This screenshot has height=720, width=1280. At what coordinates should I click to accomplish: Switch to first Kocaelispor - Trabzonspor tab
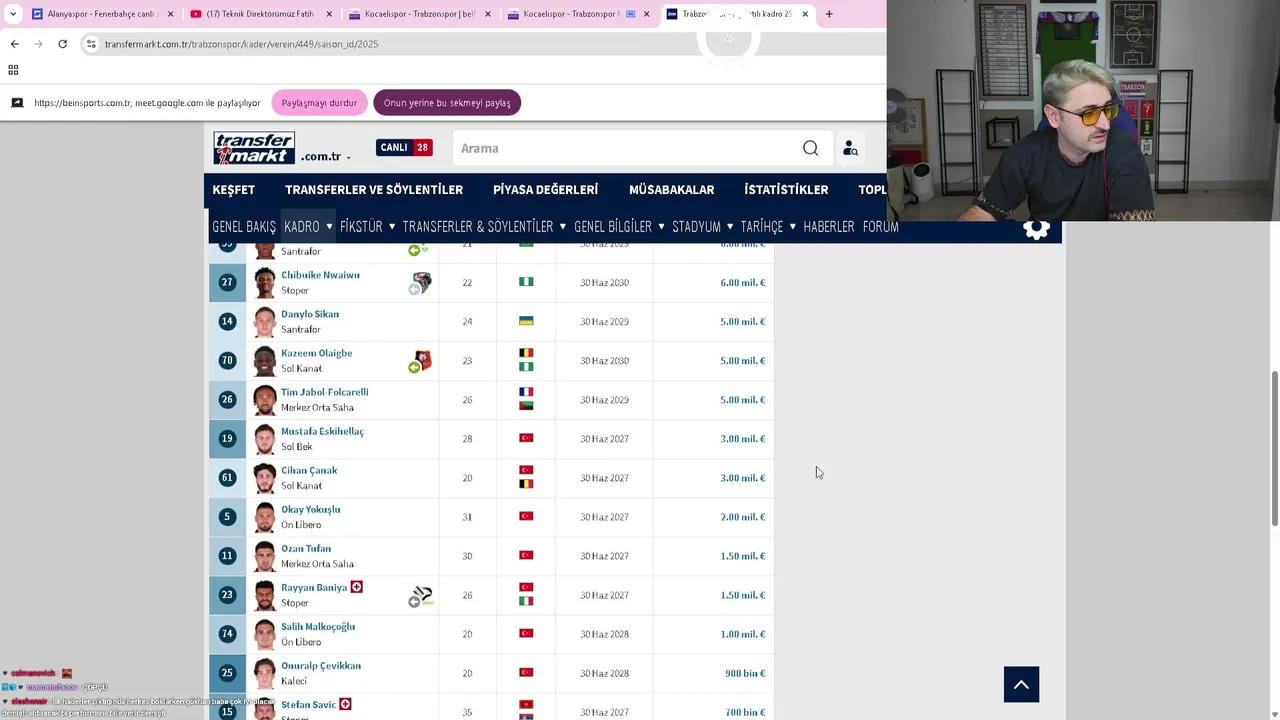tap(420, 14)
